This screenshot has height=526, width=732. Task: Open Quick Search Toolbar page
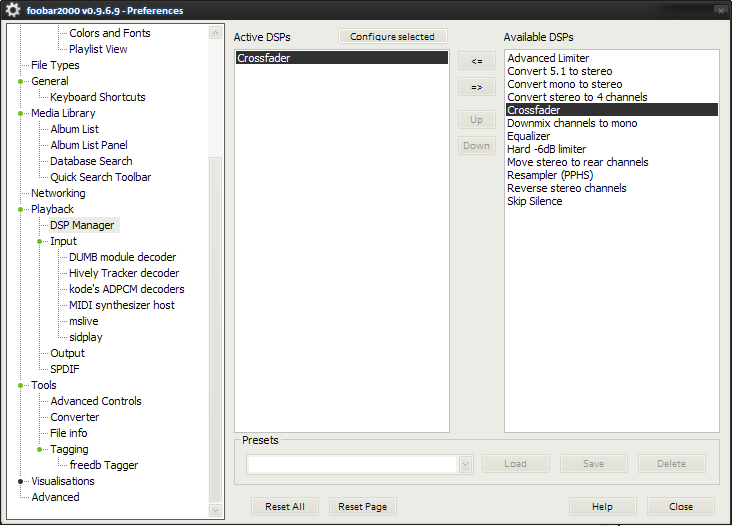(x=100, y=177)
